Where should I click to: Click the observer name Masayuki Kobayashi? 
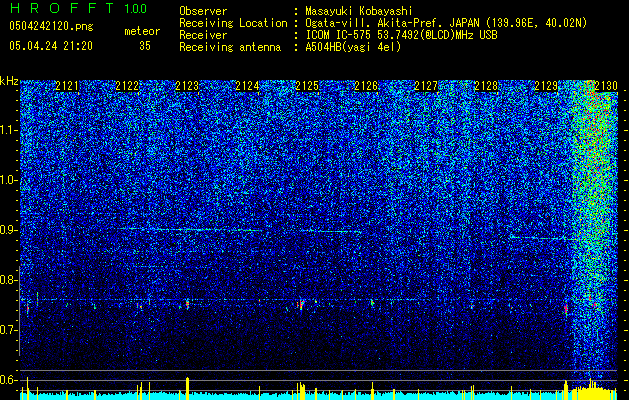(359, 11)
